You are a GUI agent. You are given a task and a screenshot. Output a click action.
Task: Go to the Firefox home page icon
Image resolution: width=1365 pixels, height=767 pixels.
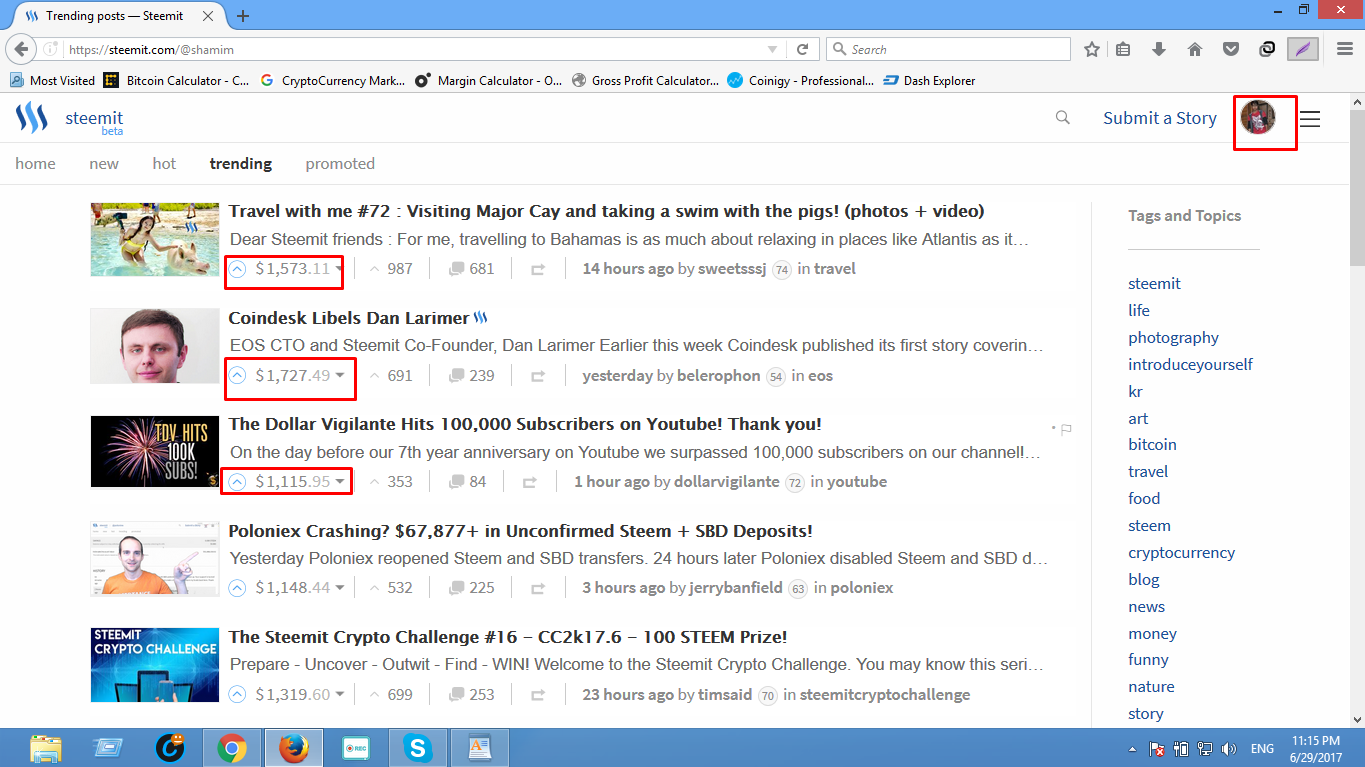[x=1195, y=49]
